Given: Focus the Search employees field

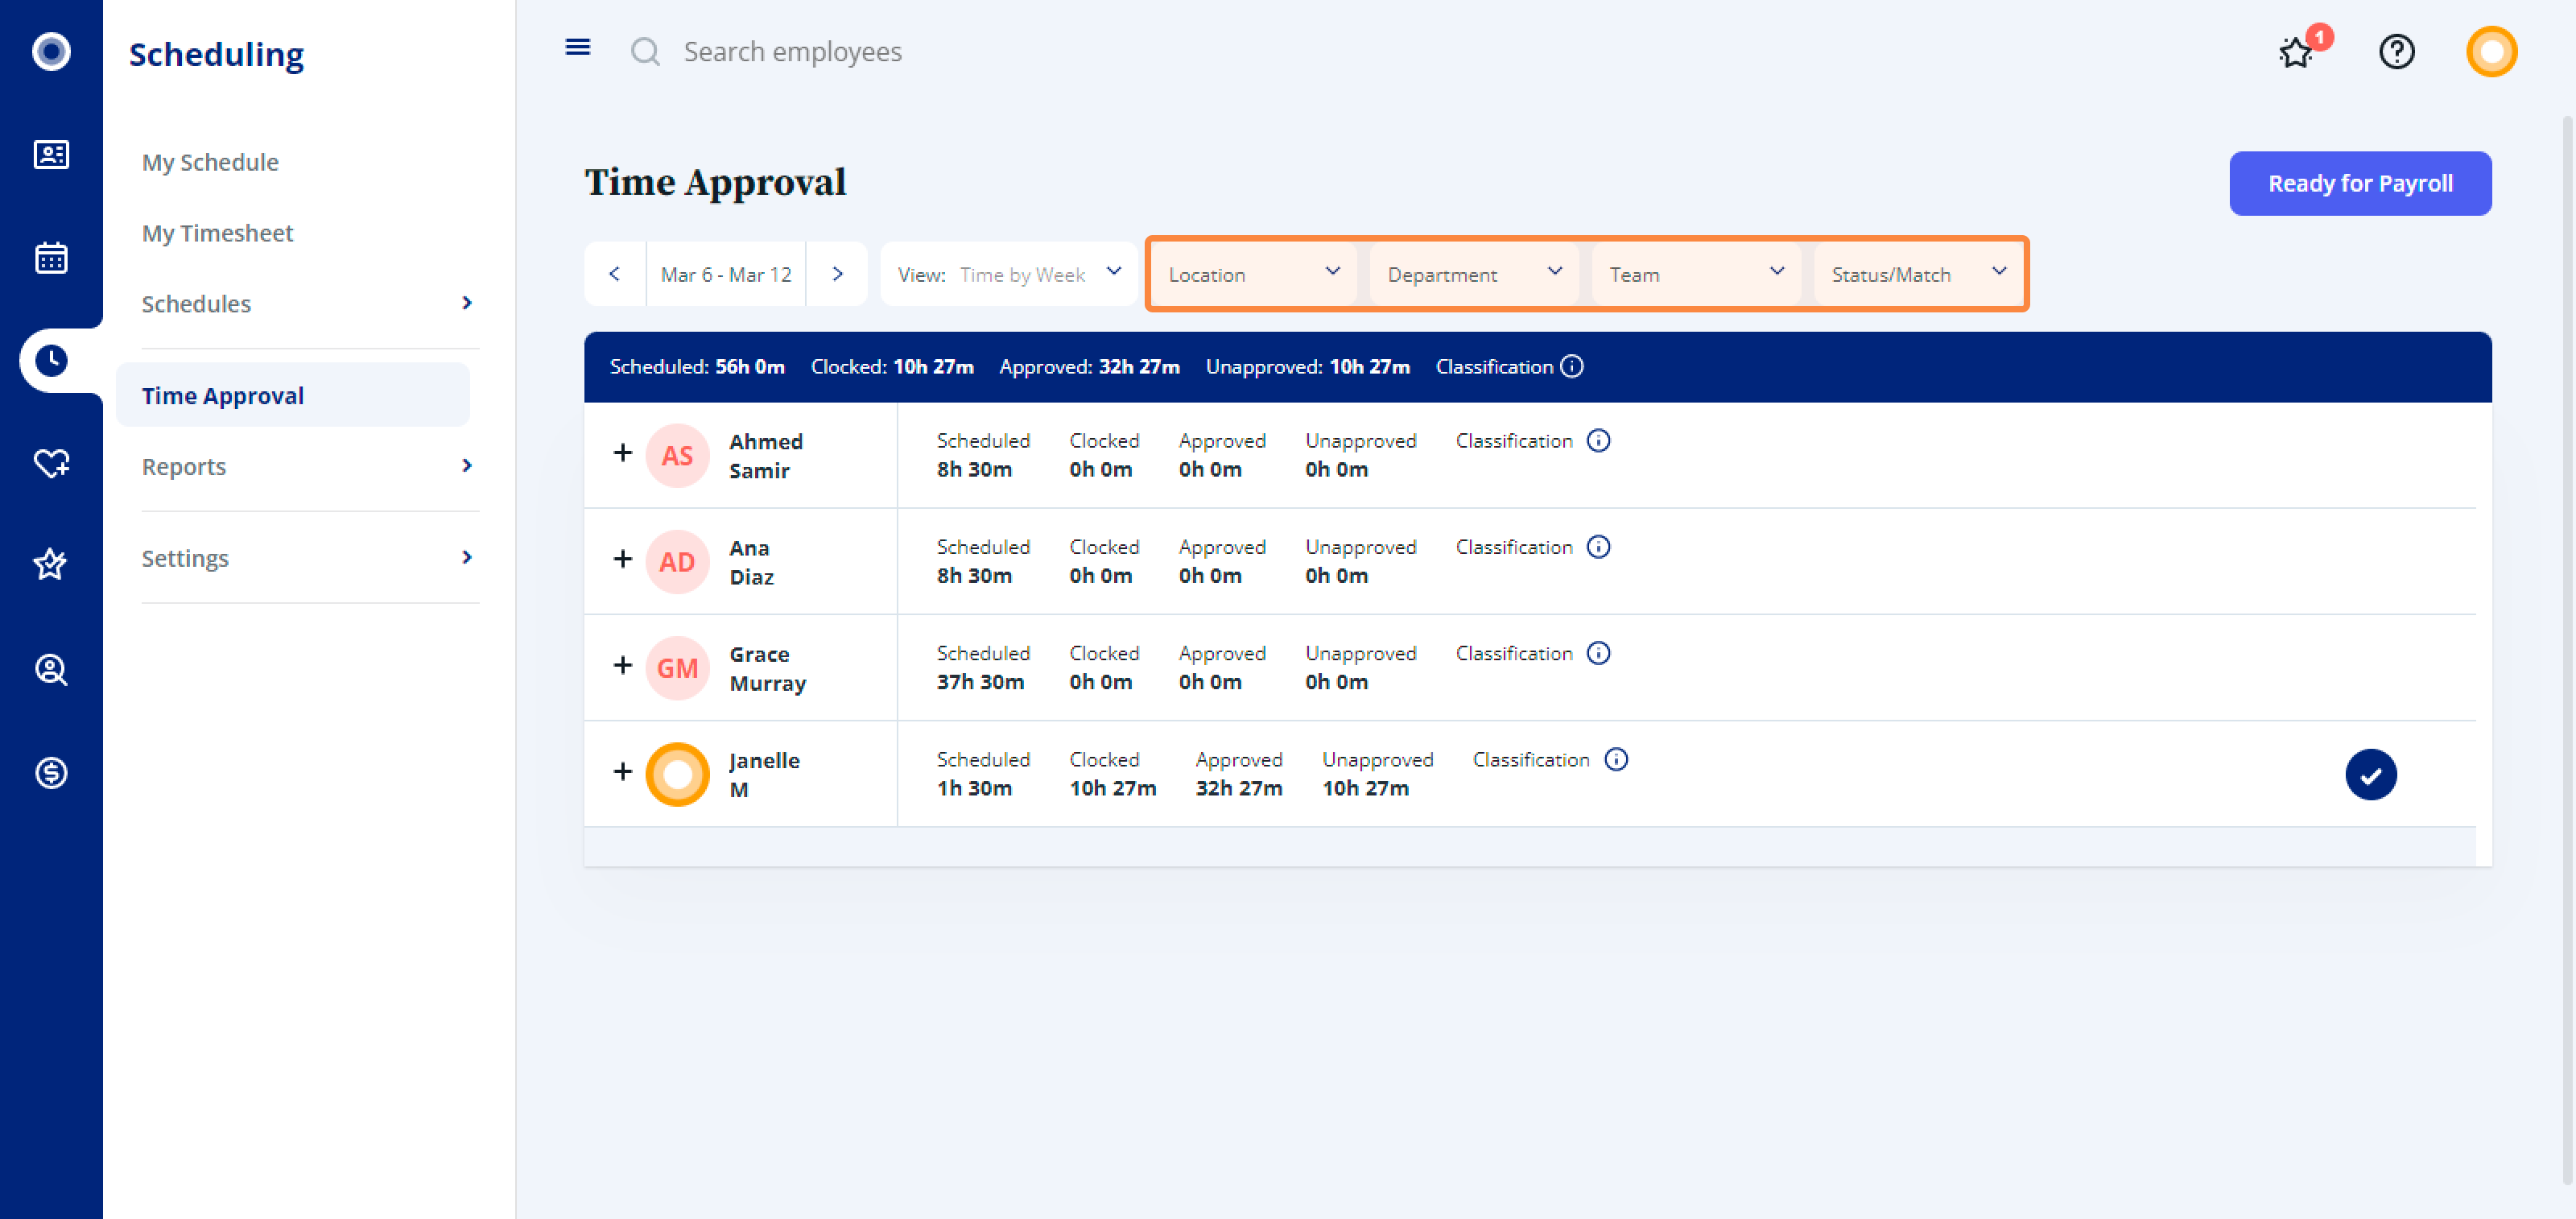Looking at the screenshot, I should click(x=792, y=51).
